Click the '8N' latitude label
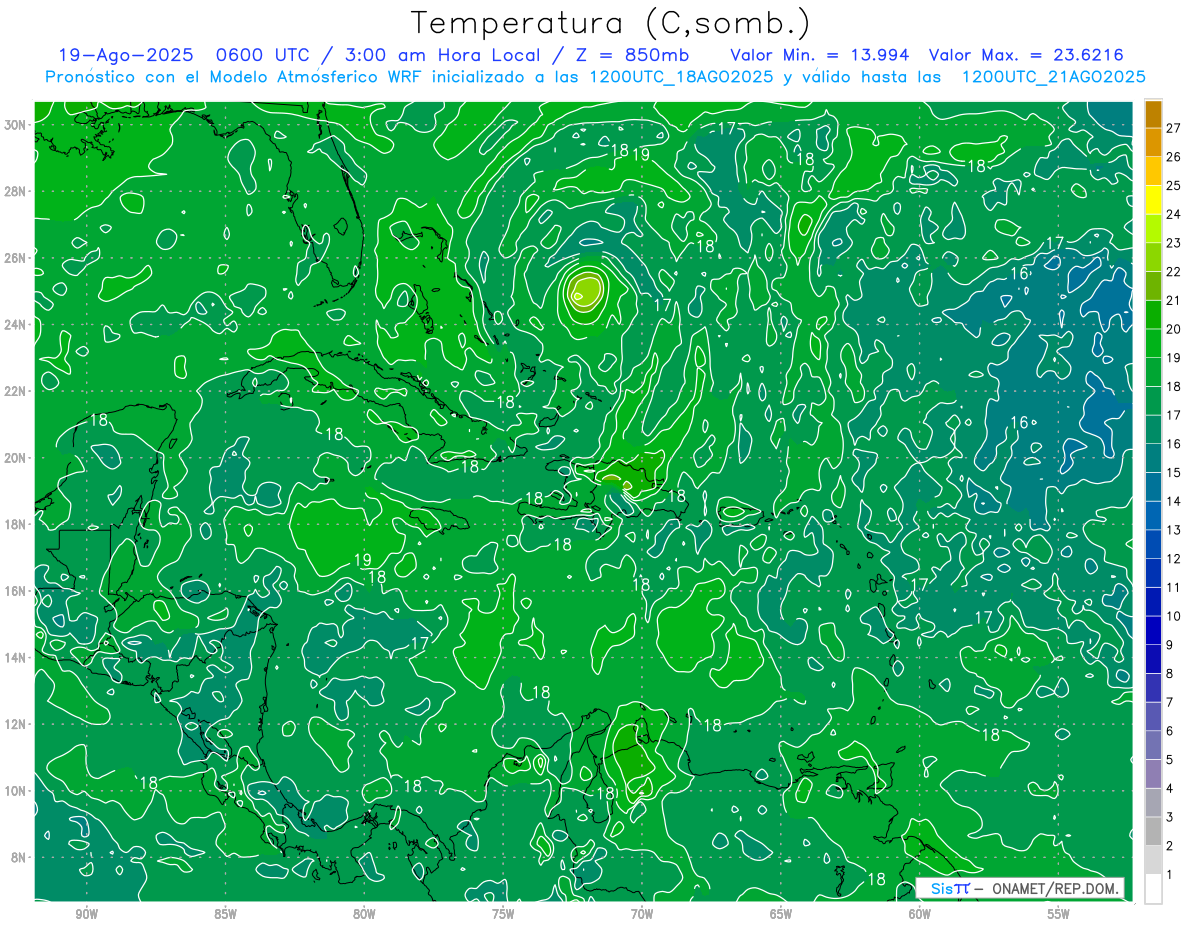 (x=20, y=857)
